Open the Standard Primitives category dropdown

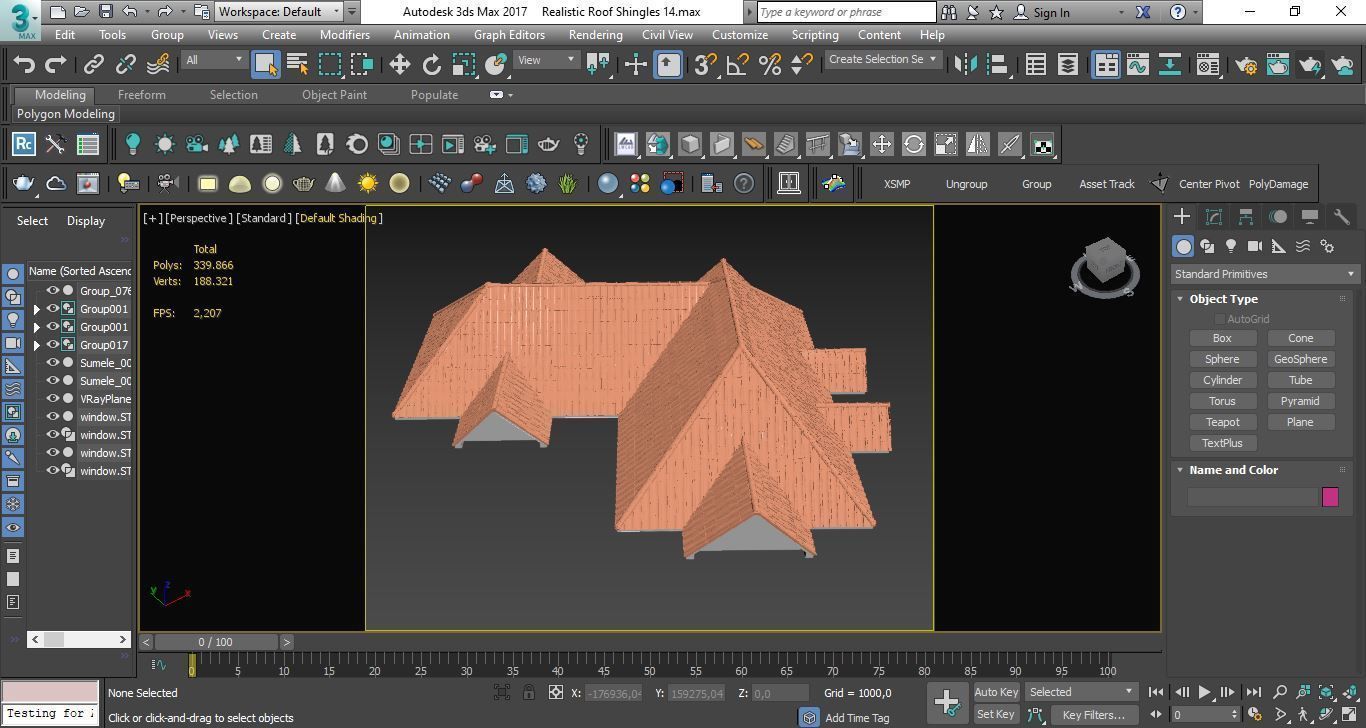(1265, 274)
